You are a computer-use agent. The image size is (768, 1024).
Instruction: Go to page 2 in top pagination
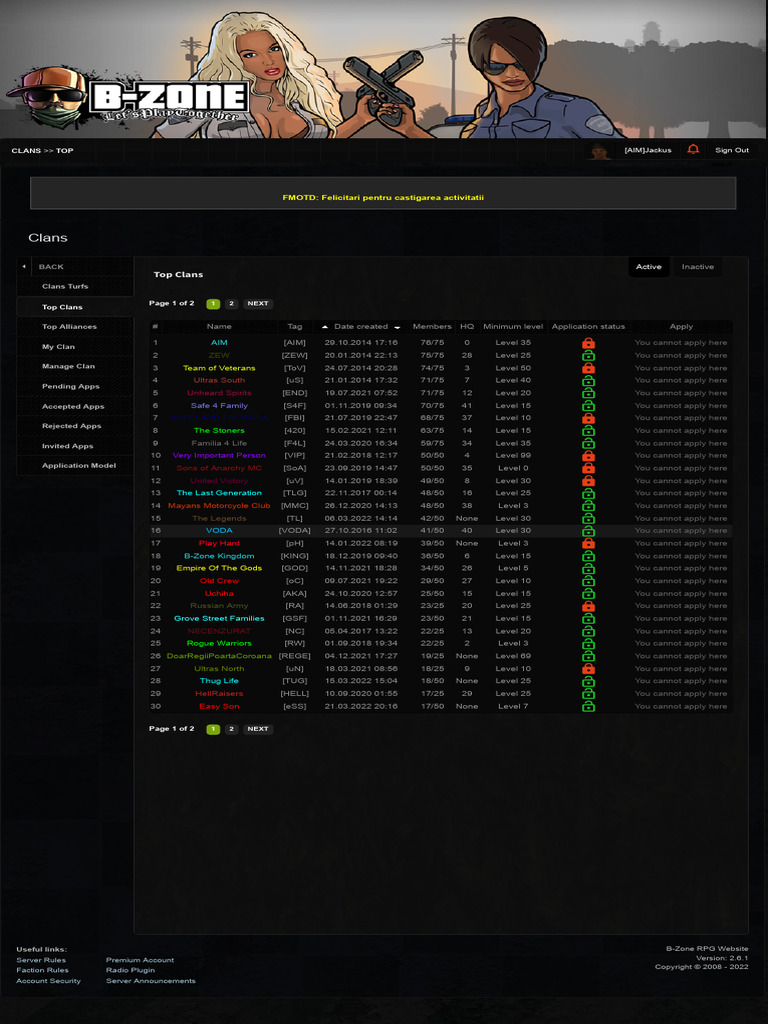click(231, 304)
